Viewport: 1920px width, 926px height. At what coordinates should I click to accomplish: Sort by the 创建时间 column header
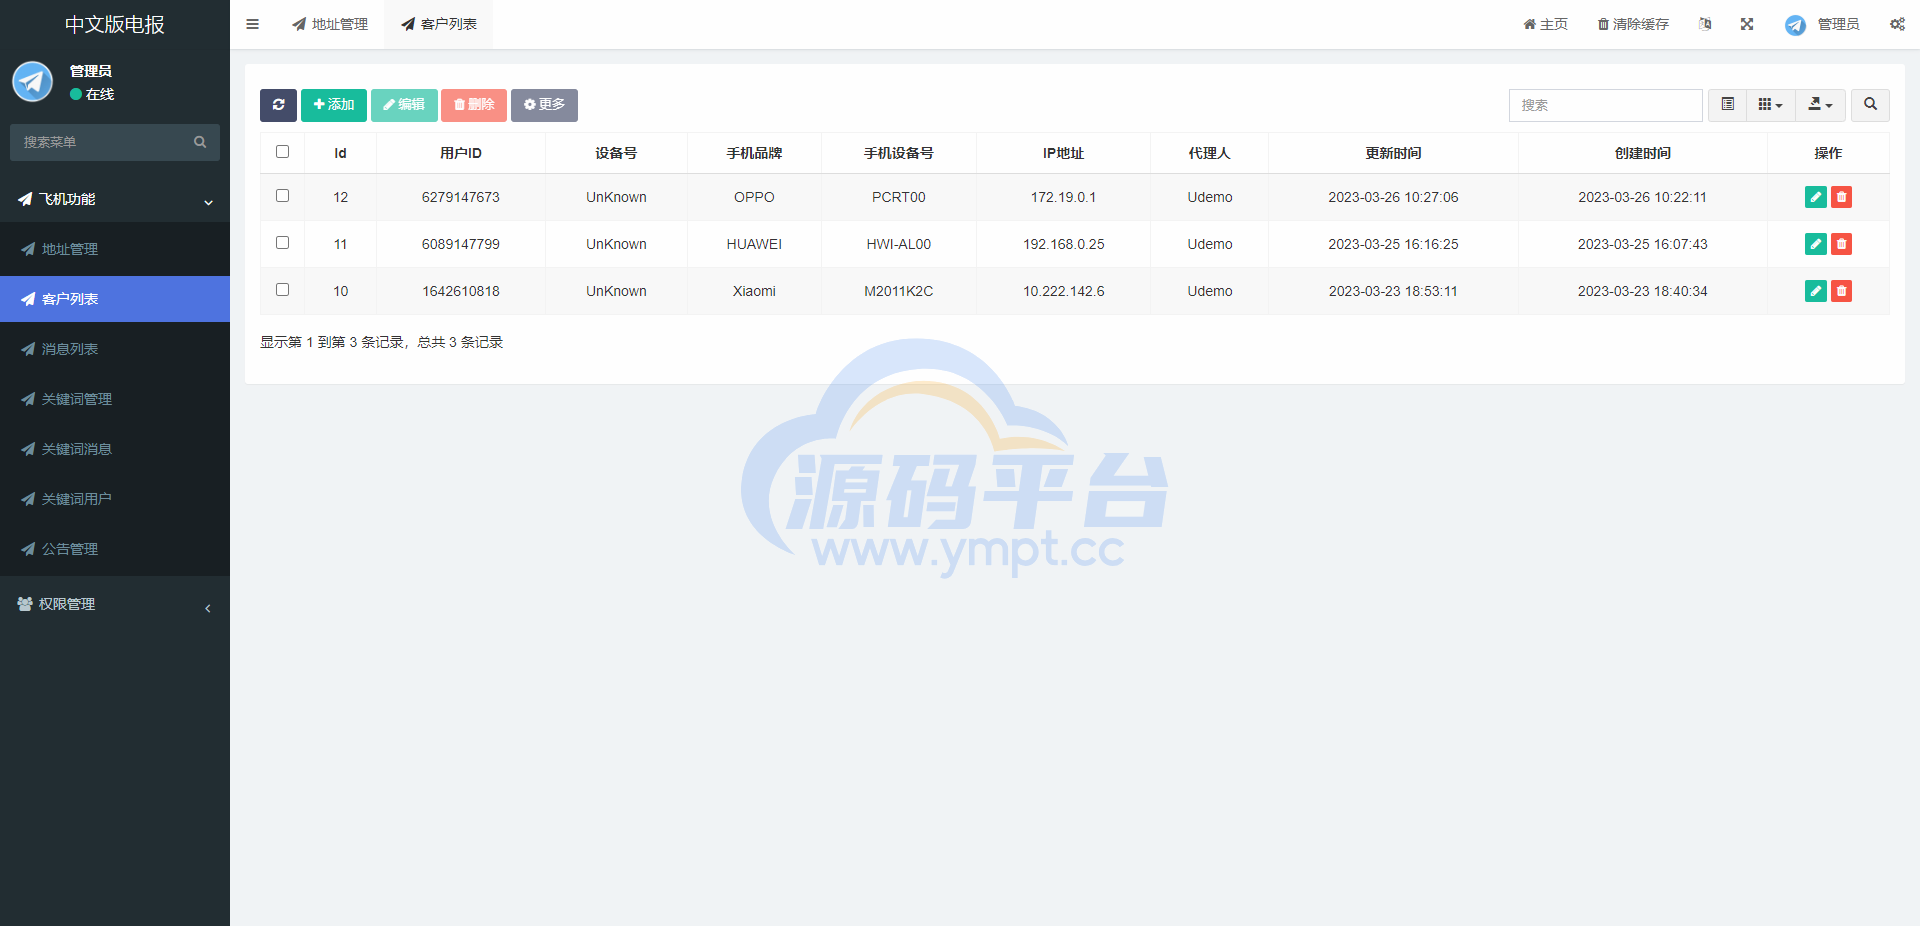pos(1643,153)
